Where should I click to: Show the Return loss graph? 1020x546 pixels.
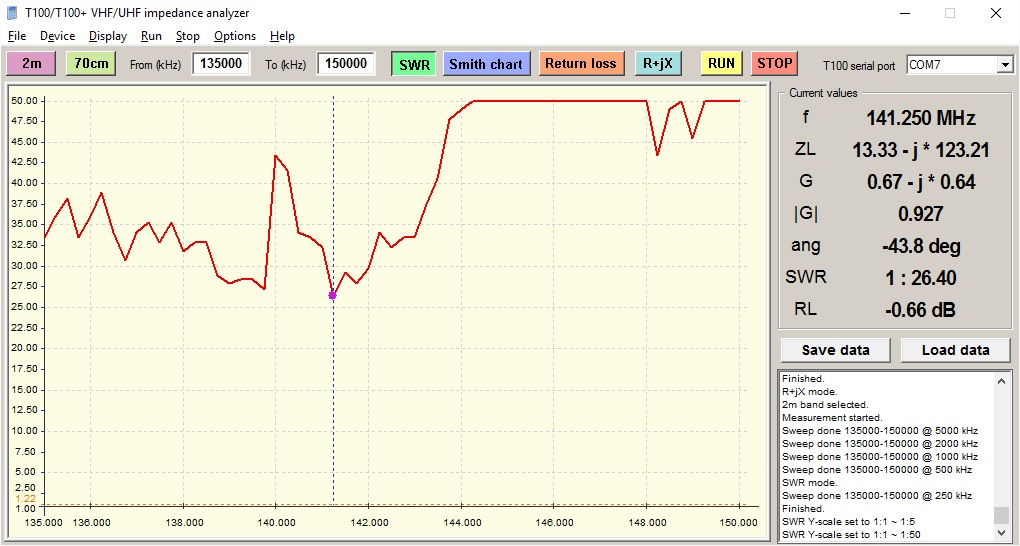[580, 64]
